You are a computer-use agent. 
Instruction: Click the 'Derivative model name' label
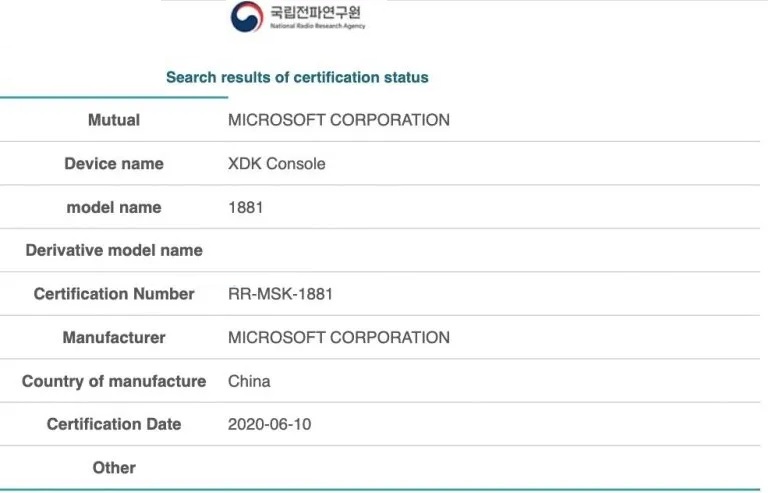pyautogui.click(x=114, y=250)
